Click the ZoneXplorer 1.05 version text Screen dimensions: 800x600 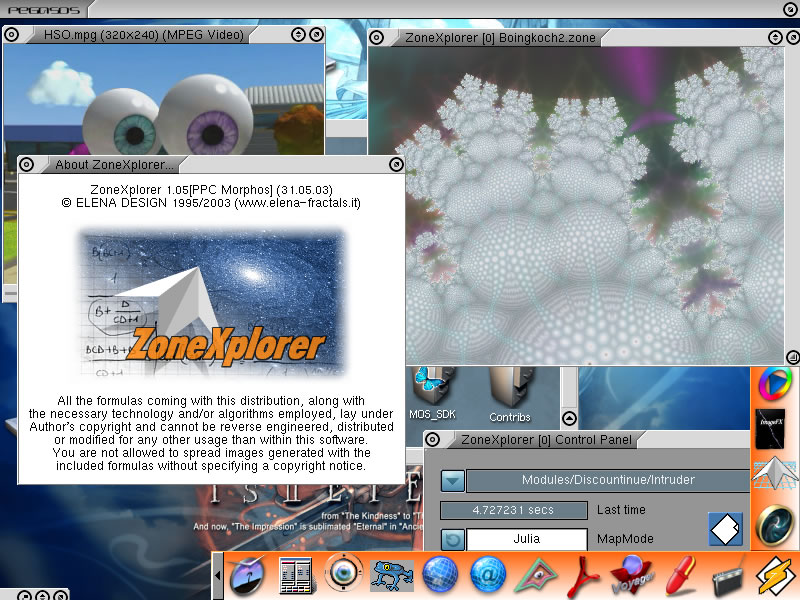click(x=211, y=190)
